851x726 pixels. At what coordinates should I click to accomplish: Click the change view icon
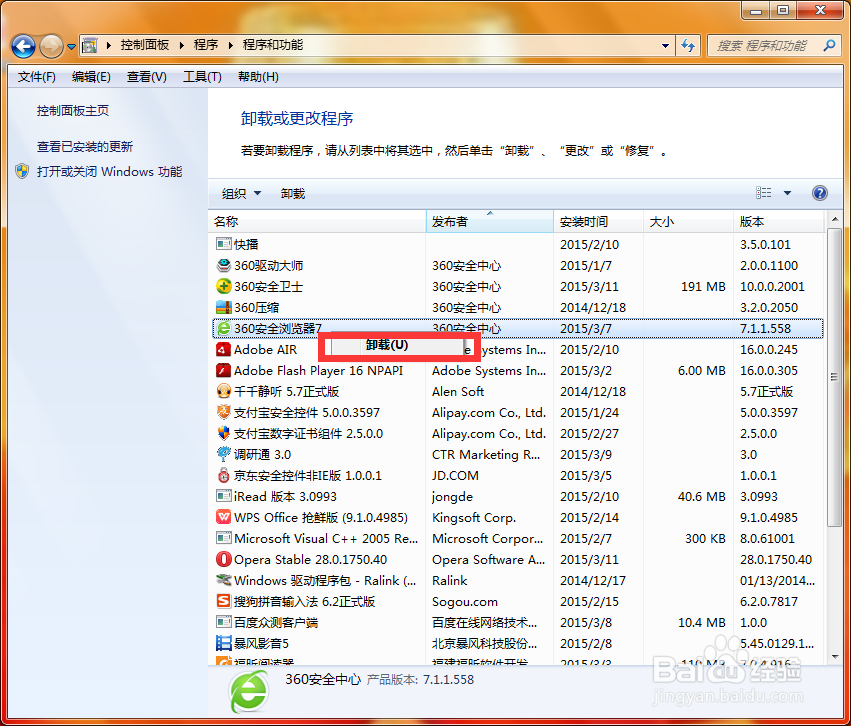(x=763, y=193)
